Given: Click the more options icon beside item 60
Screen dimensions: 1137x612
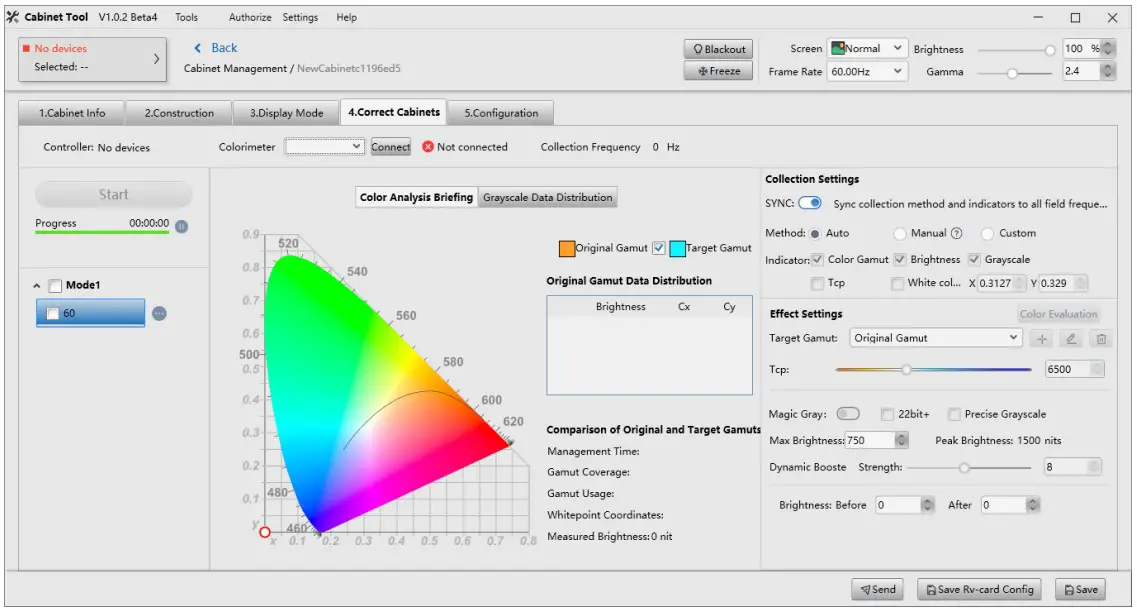Looking at the screenshot, I should [159, 314].
